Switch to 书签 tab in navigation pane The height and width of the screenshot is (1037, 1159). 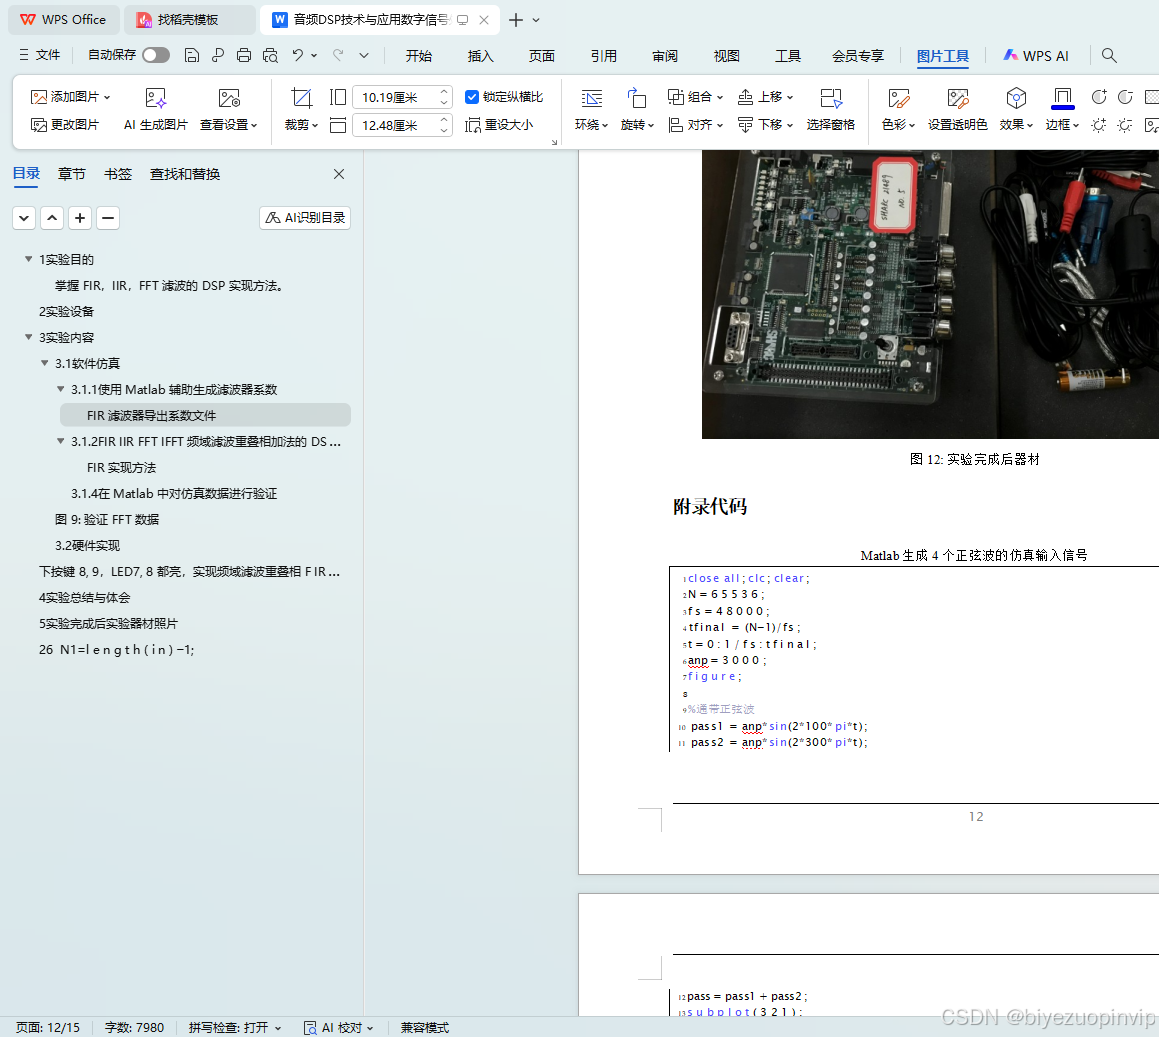pos(118,174)
